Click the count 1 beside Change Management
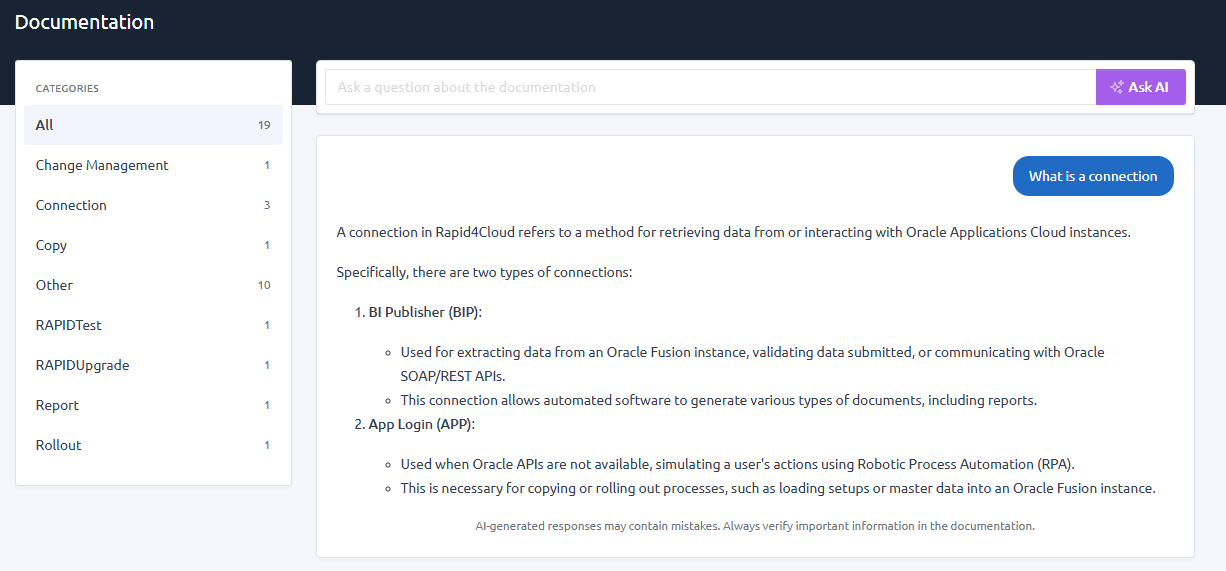The width and height of the screenshot is (1226, 571). [x=267, y=165]
